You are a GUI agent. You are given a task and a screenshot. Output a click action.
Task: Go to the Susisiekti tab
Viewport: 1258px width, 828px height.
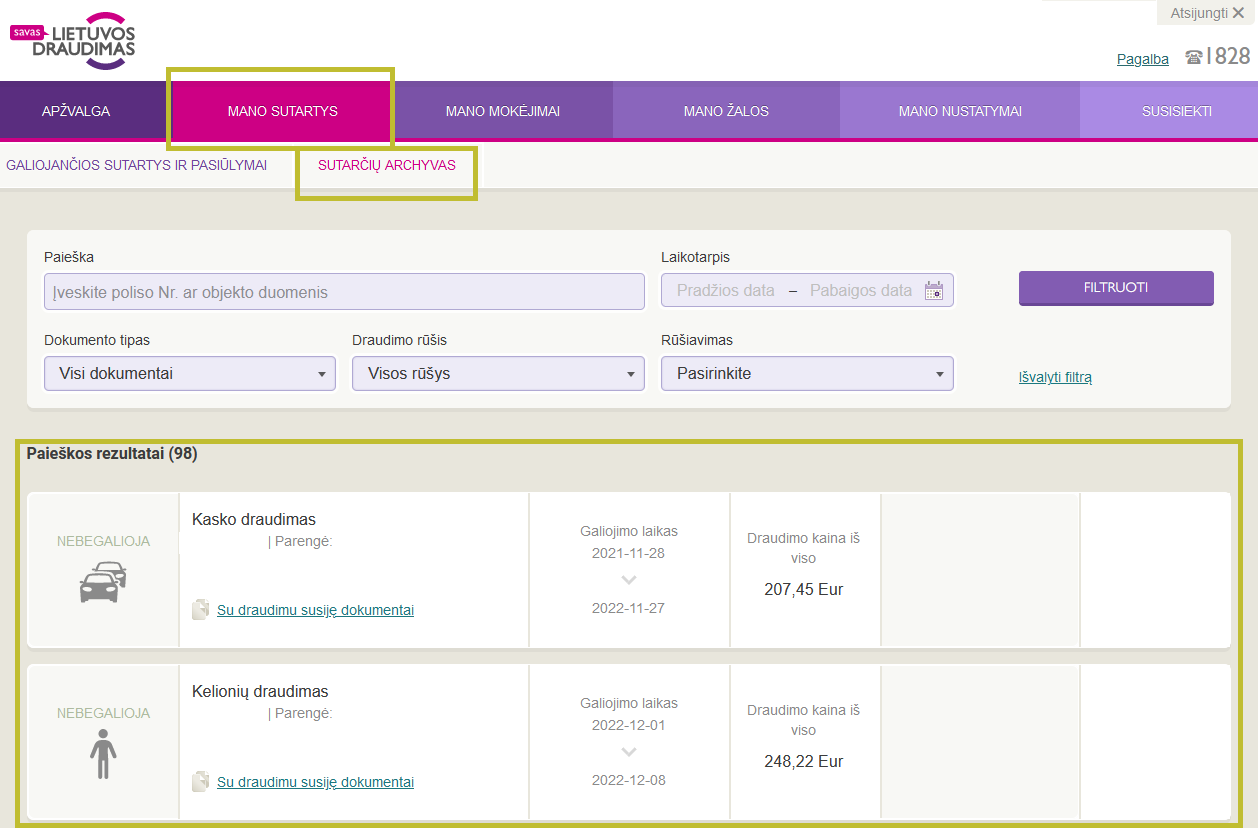point(1177,111)
